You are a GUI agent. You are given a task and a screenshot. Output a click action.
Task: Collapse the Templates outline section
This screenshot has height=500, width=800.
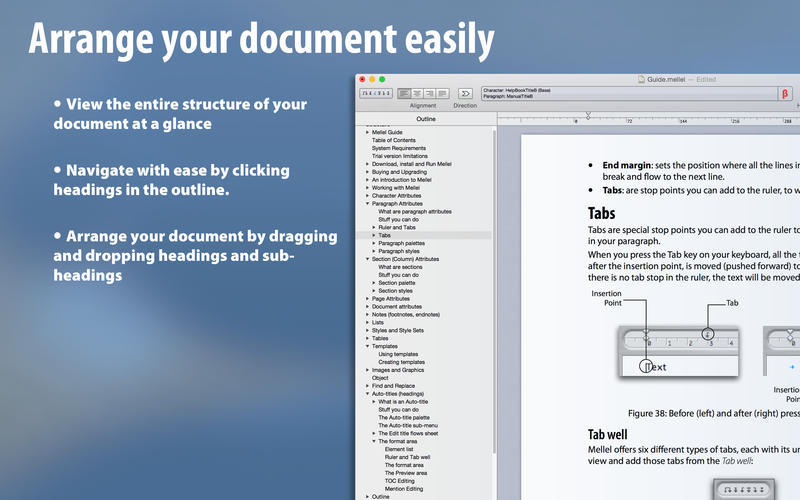(367, 346)
